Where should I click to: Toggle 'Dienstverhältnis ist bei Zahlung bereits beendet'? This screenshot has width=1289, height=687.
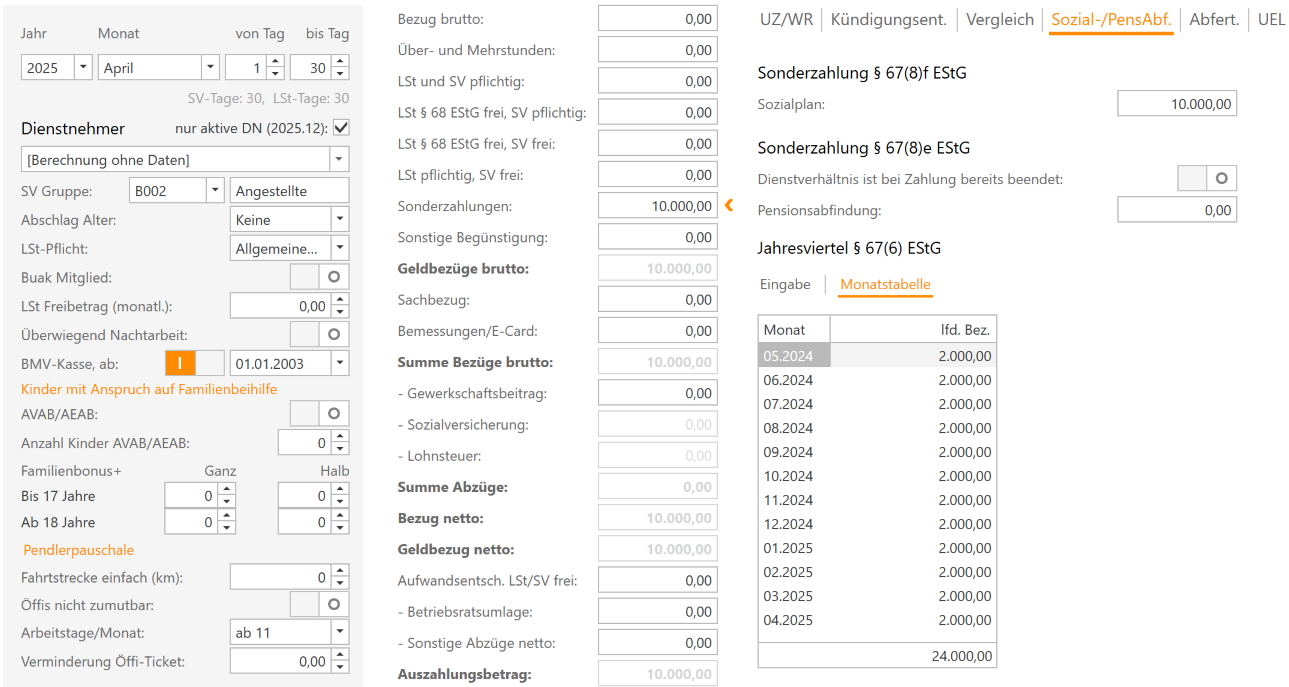1207,179
